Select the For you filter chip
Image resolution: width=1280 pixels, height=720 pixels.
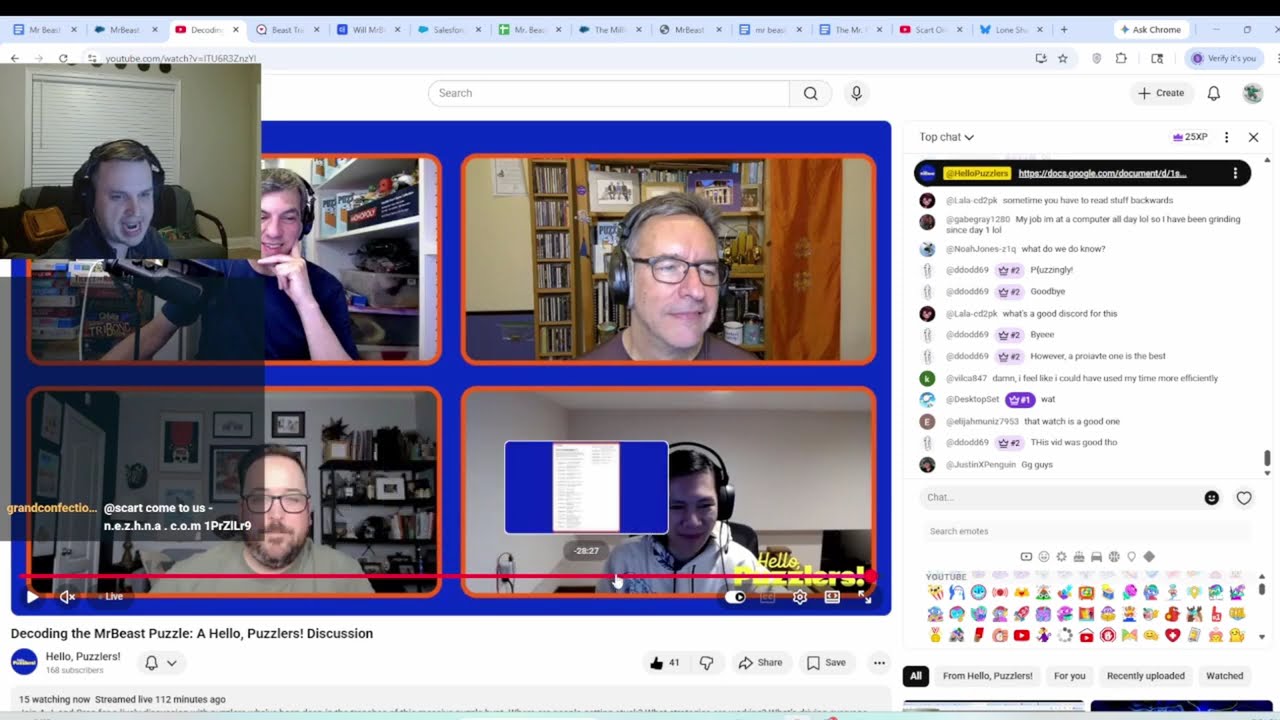pyautogui.click(x=1069, y=676)
